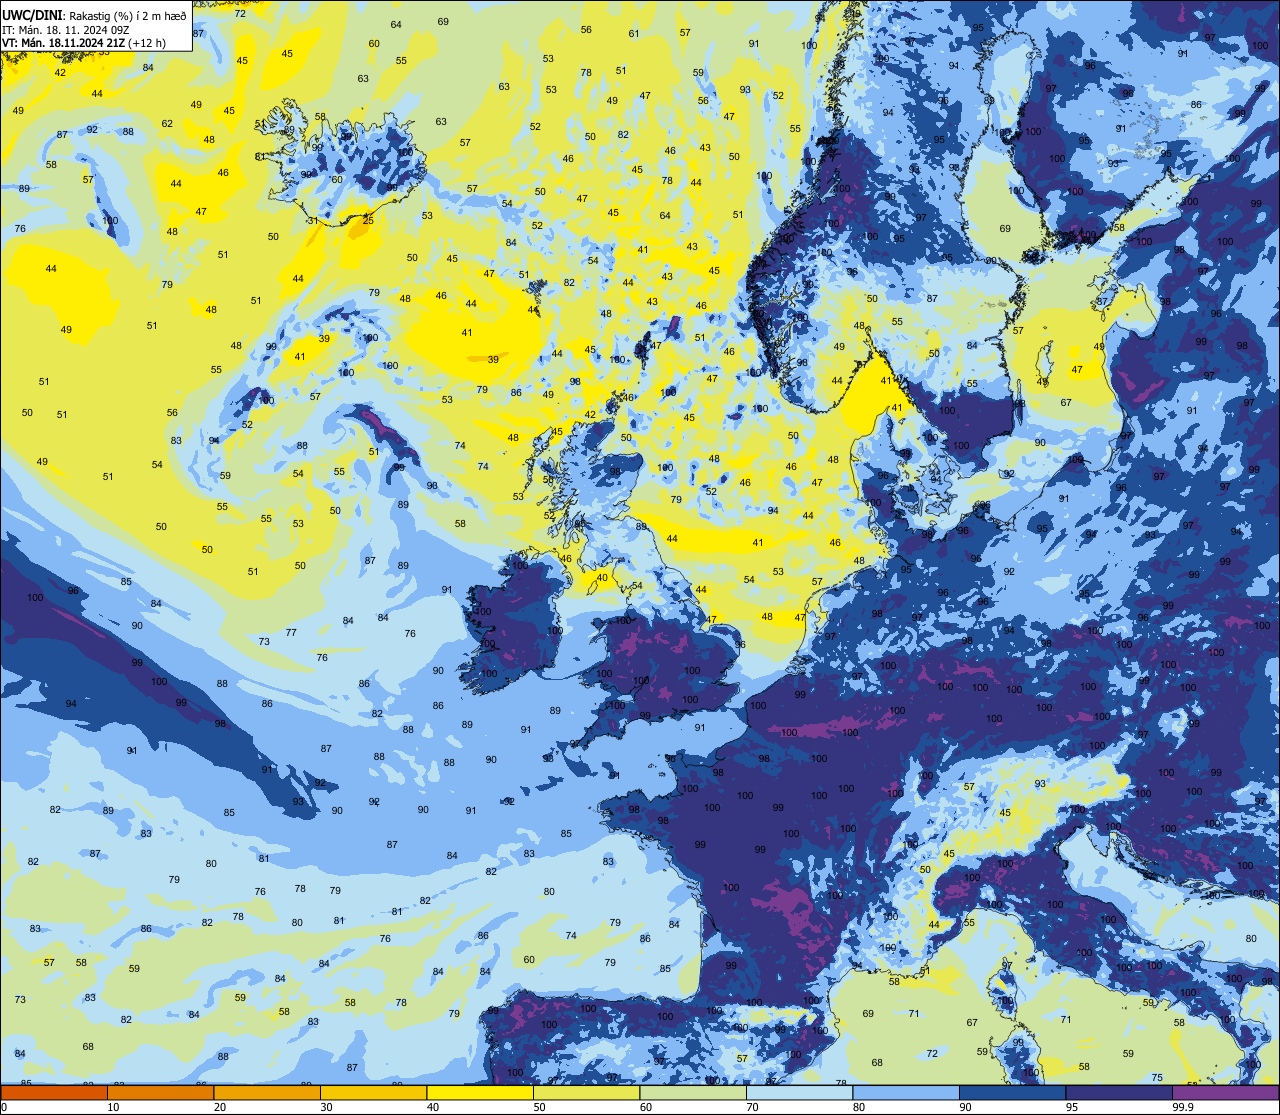The width and height of the screenshot is (1280, 1115).
Task: Click the 'VT: Mán. 18.11.2024 21Z (+12 h)' line
Action: point(84,42)
